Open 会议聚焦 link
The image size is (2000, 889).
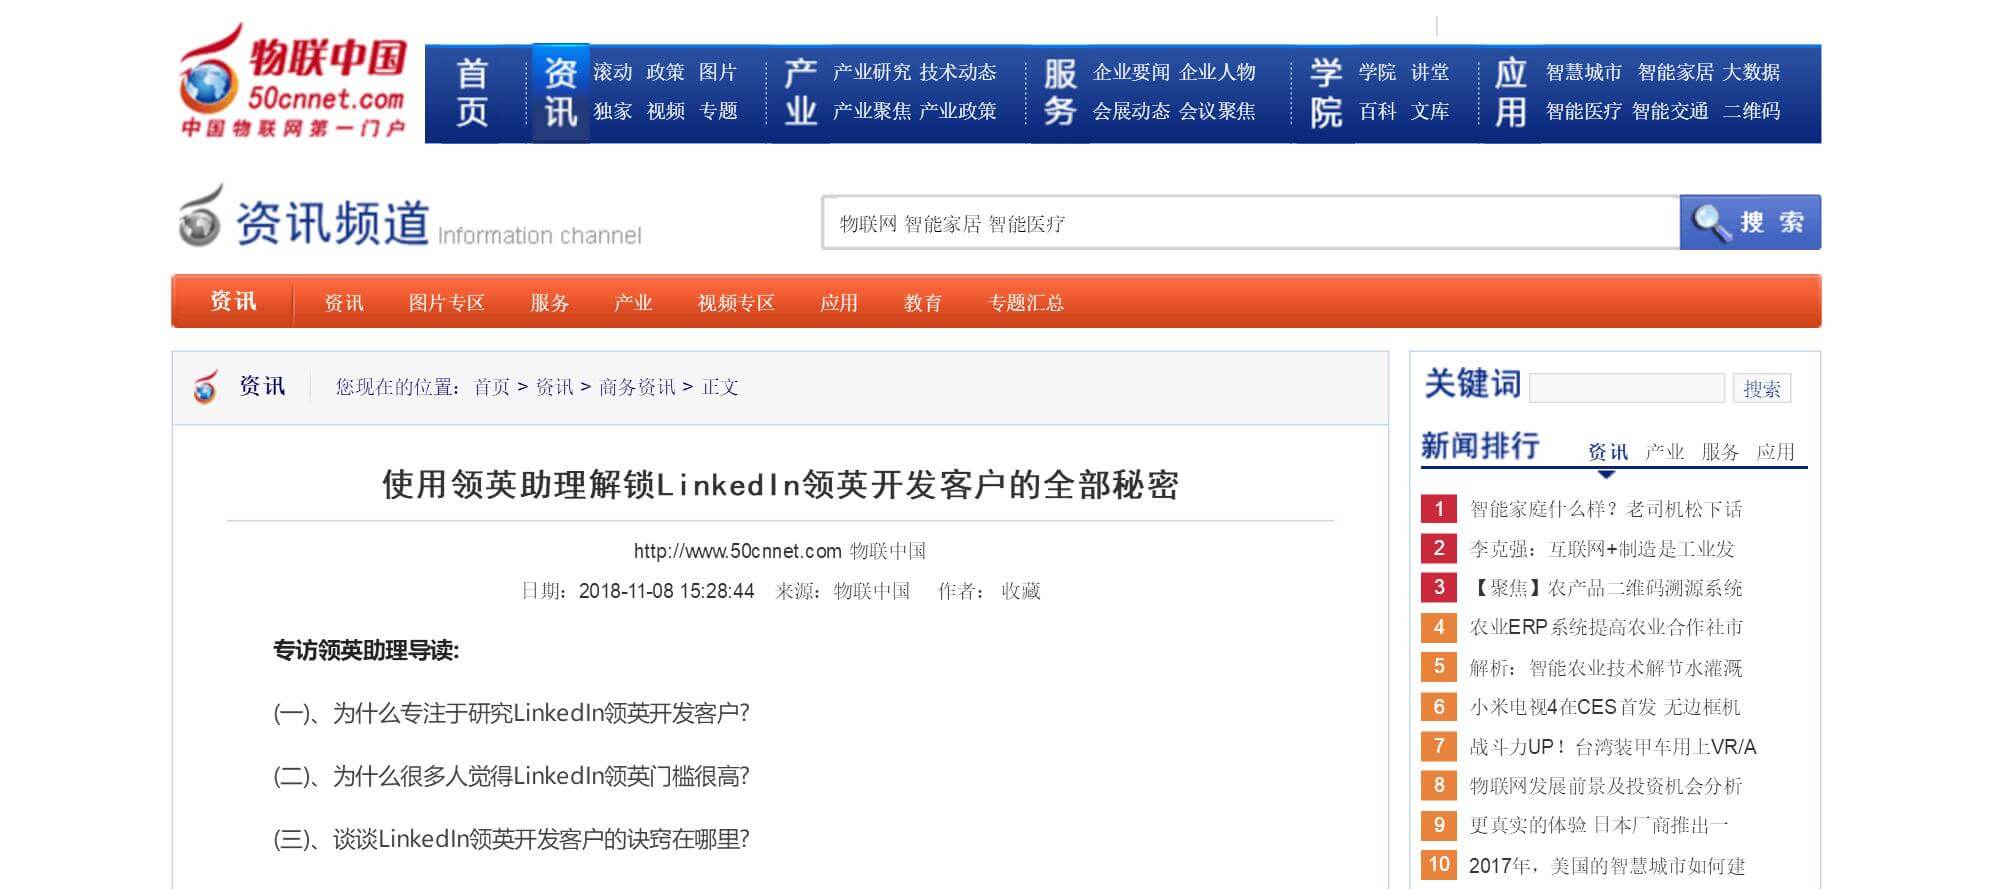1217,111
